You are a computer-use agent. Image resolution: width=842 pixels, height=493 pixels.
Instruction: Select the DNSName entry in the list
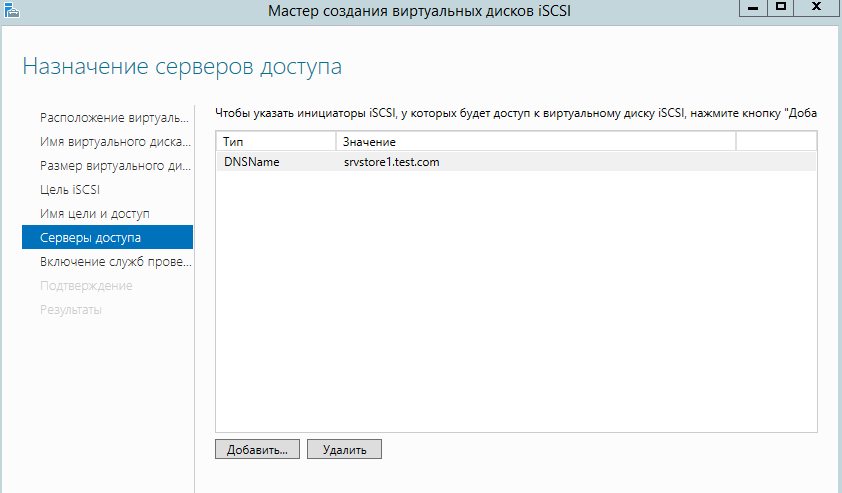point(251,161)
